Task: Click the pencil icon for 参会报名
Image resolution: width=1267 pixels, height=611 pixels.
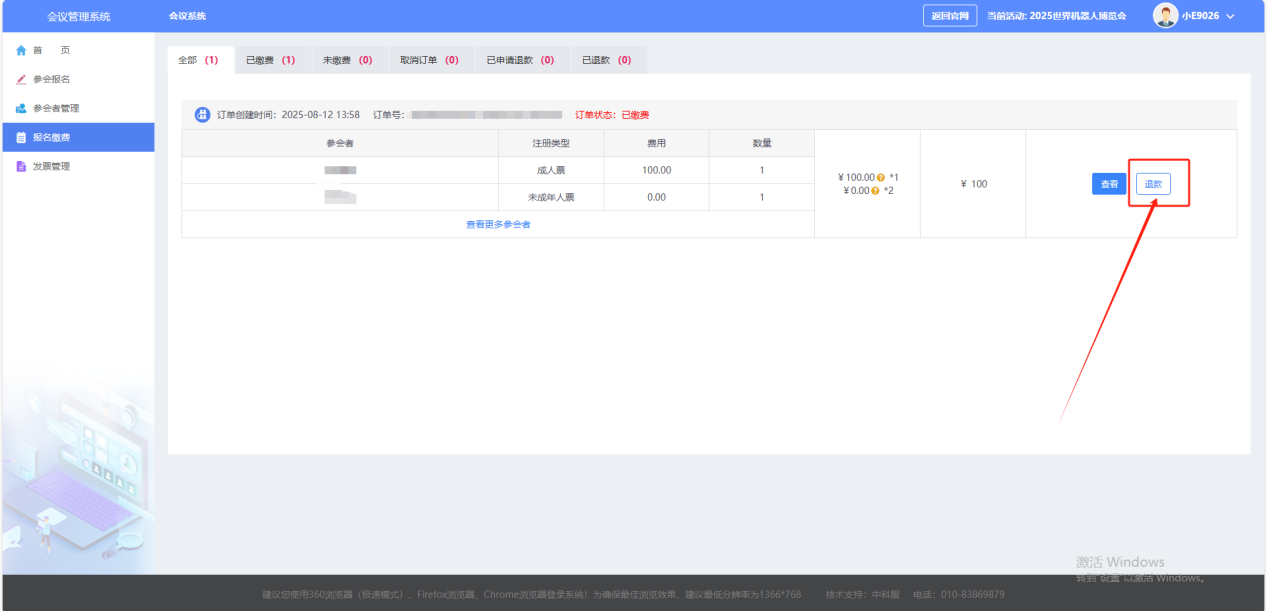Action: coord(20,80)
